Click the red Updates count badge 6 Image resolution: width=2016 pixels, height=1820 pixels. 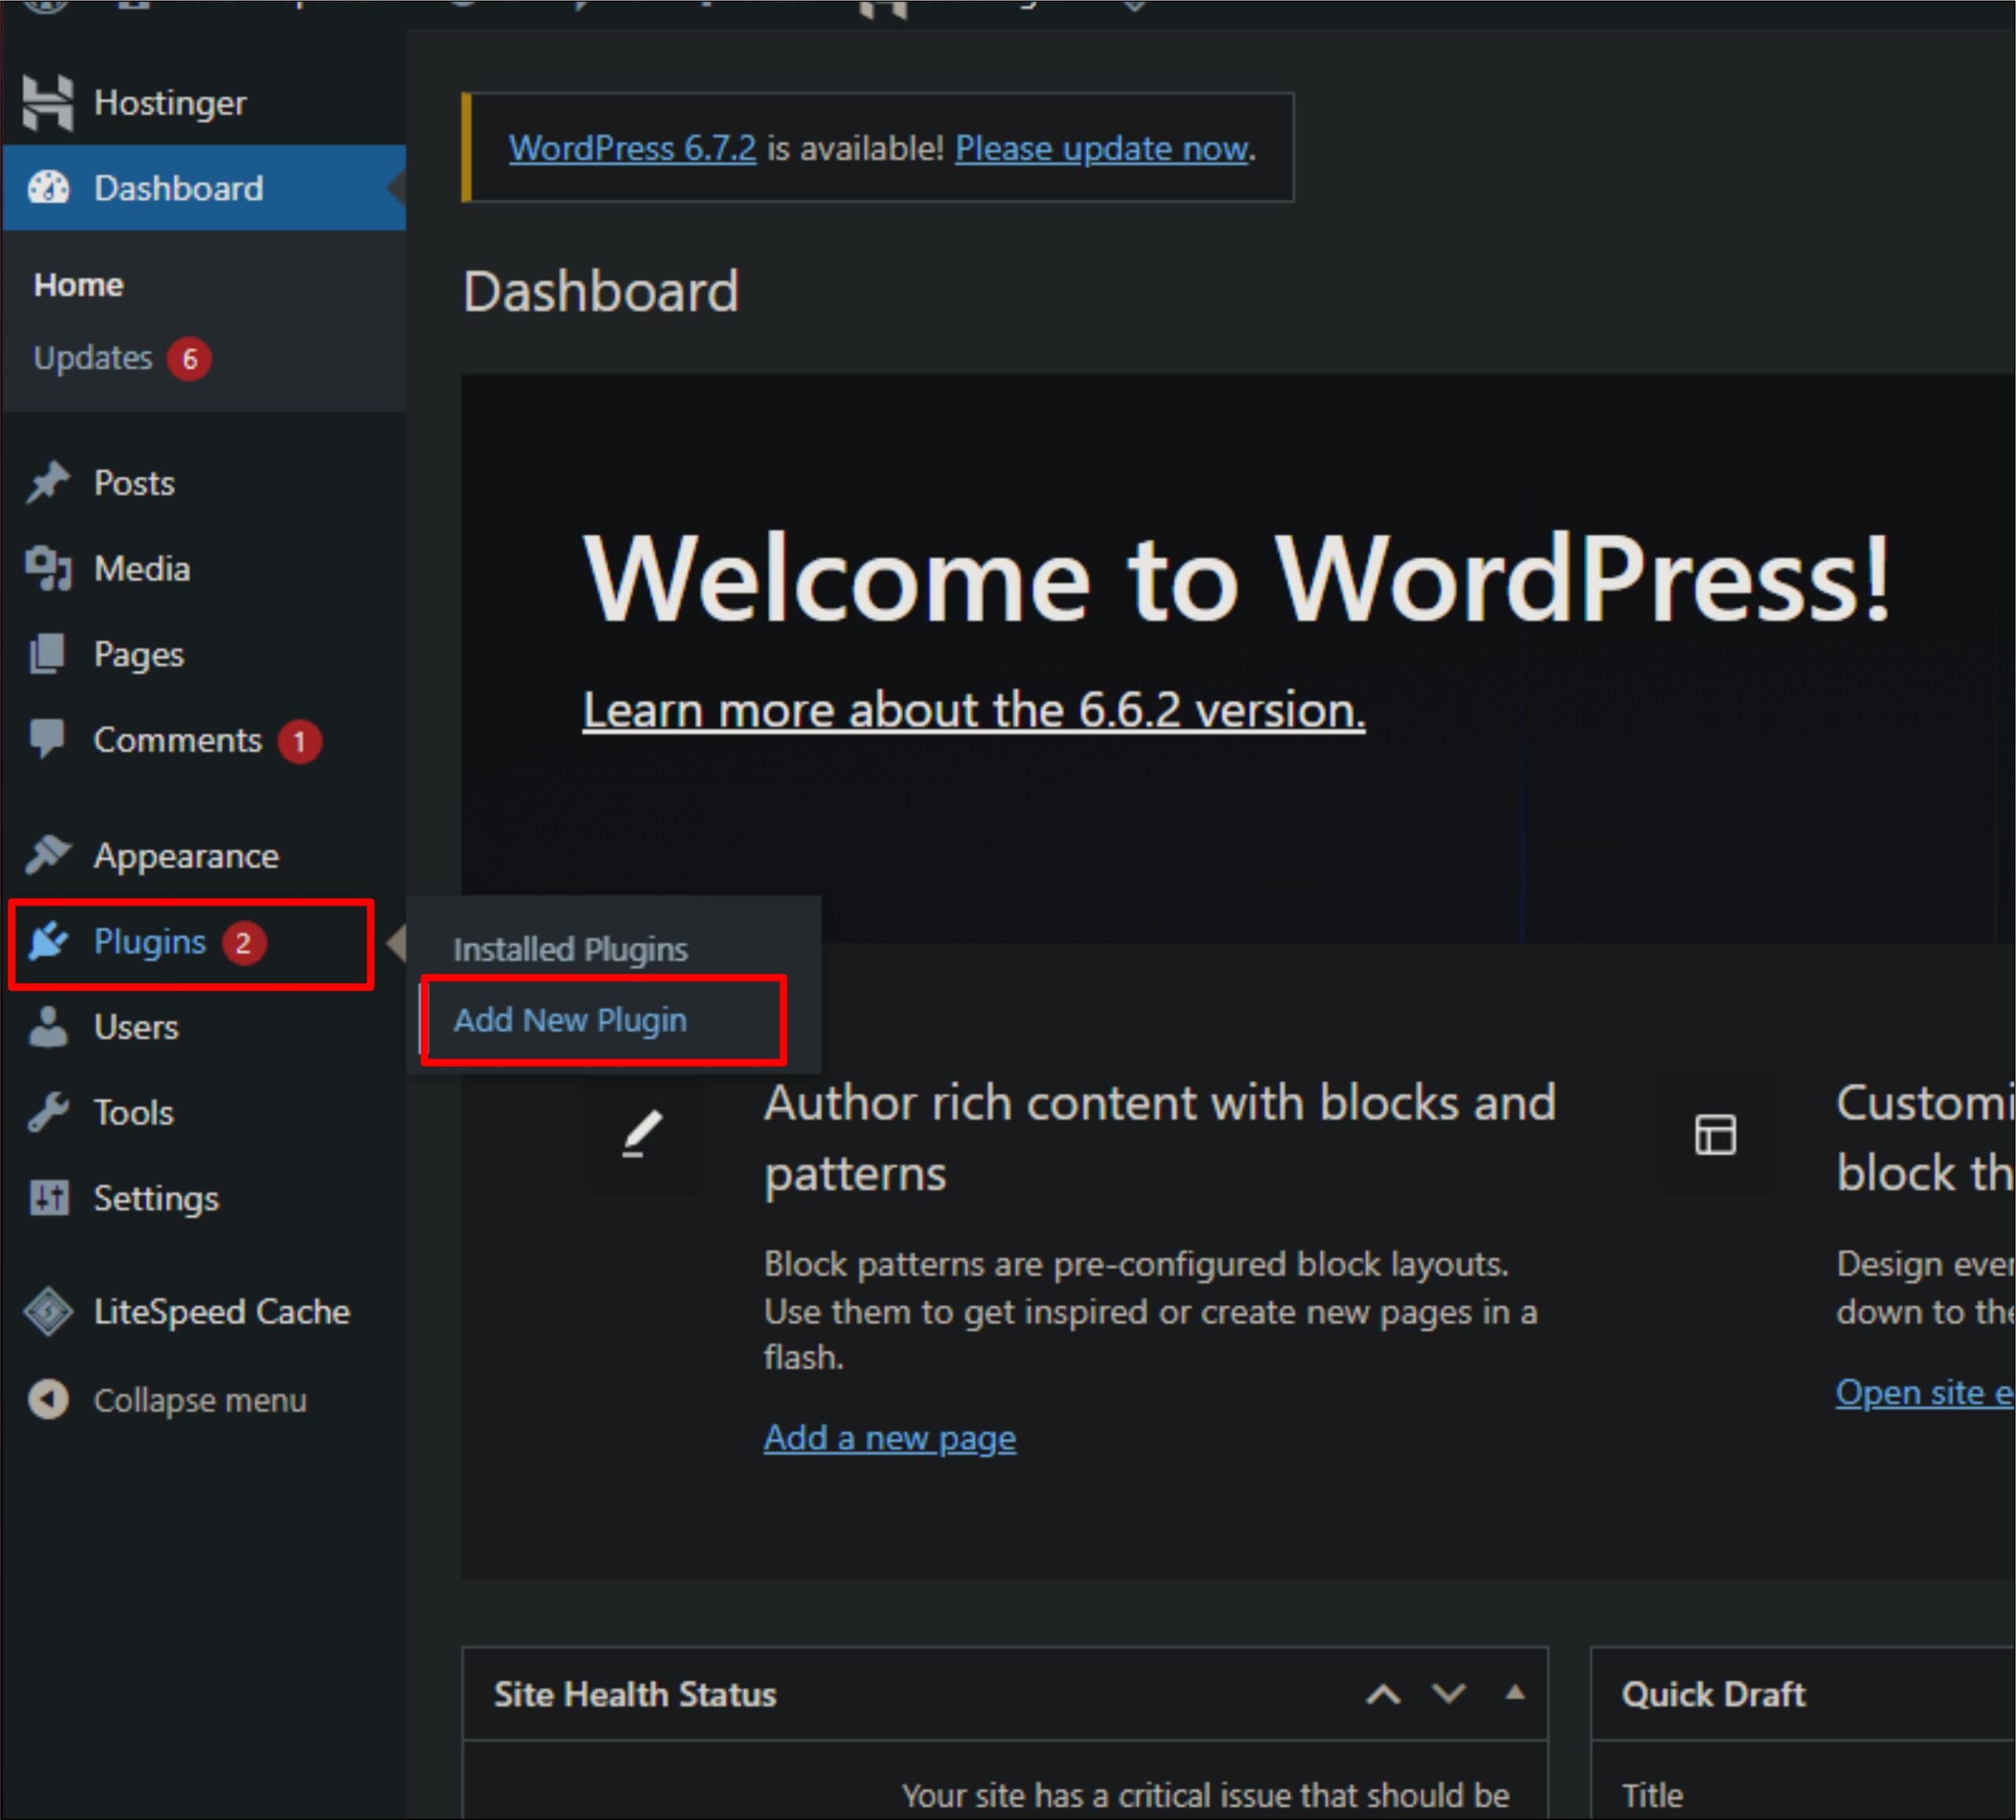[x=189, y=359]
